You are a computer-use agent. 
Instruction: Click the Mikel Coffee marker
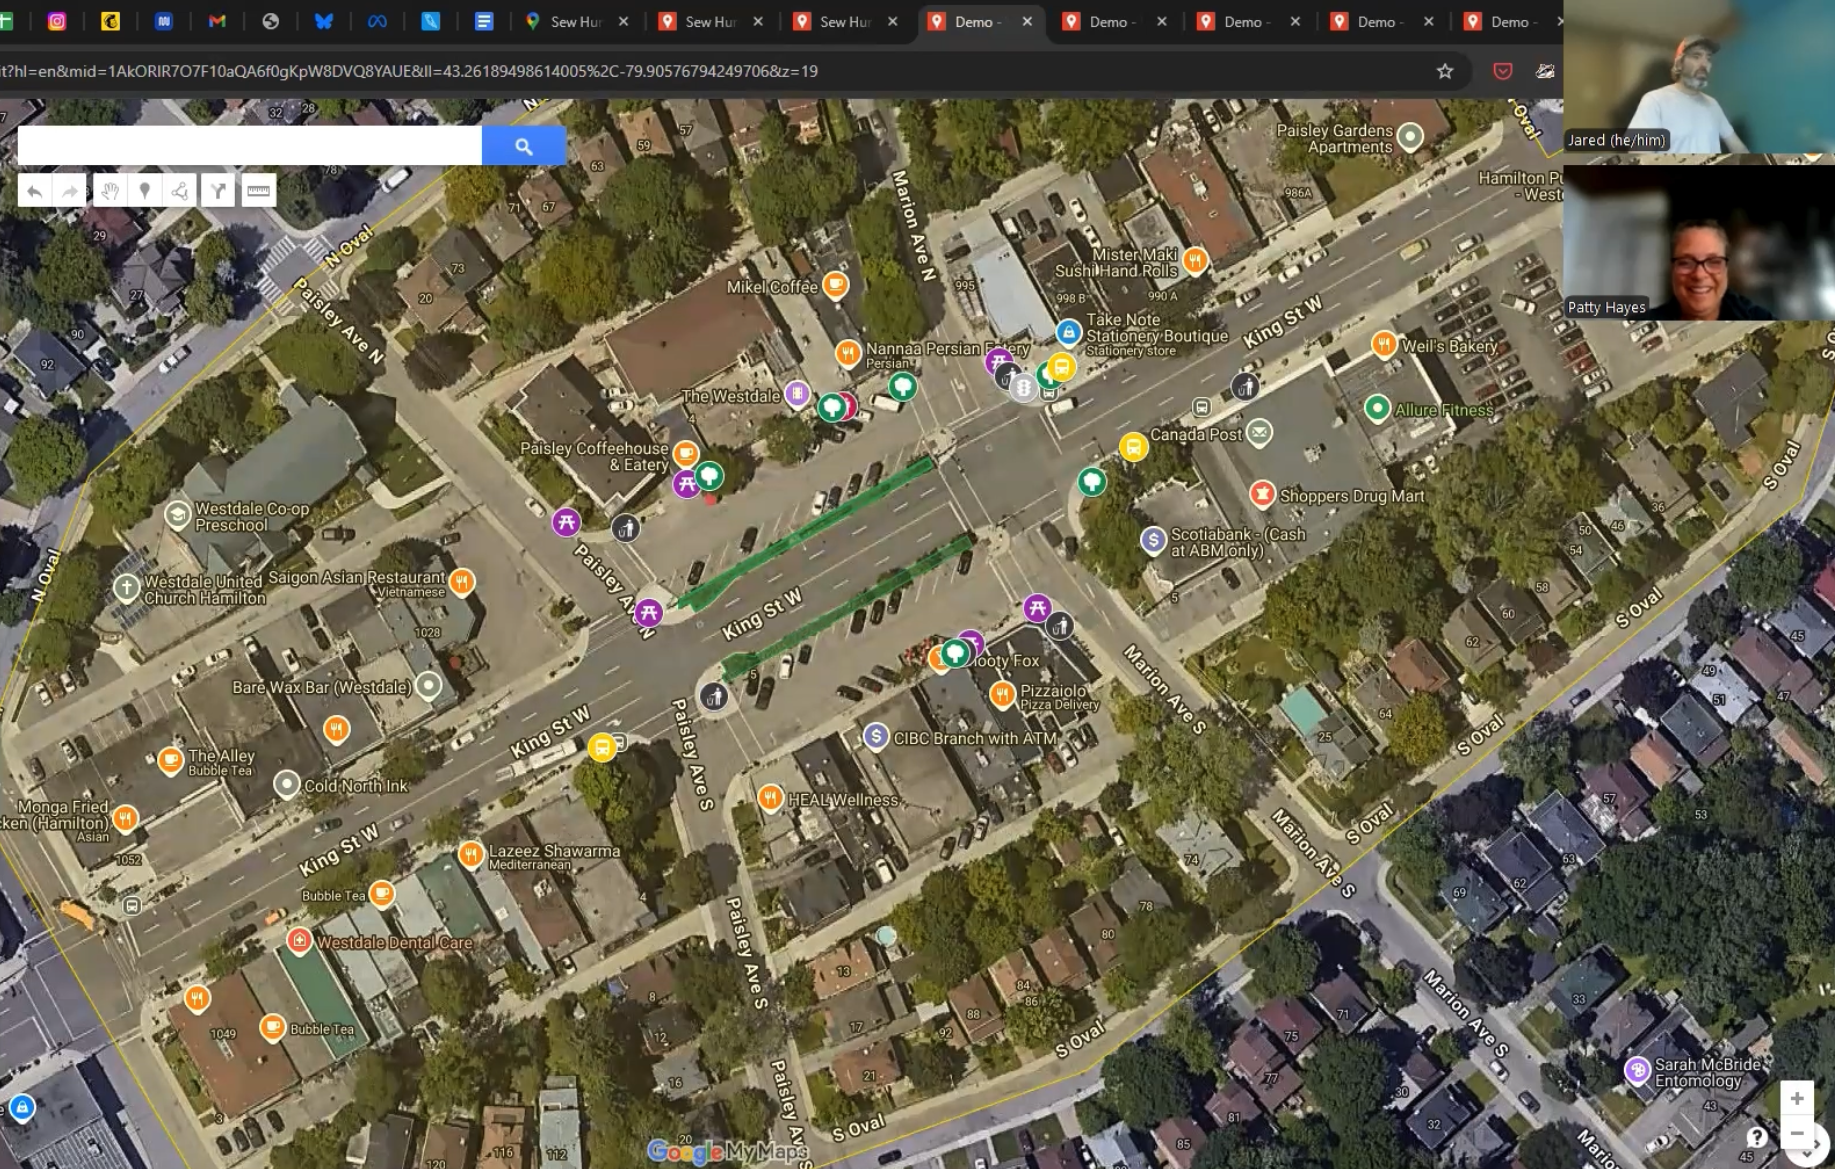[835, 285]
